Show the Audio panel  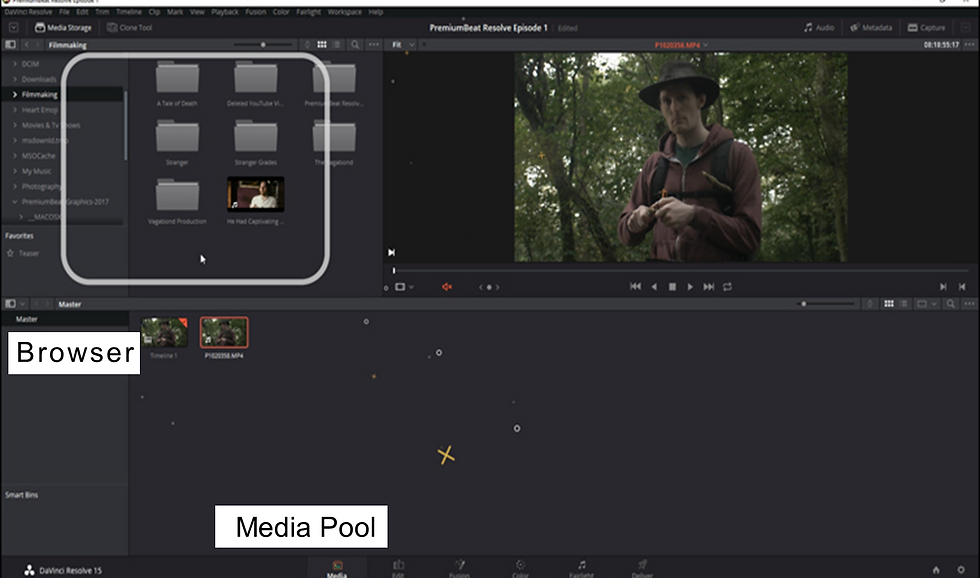click(x=819, y=27)
